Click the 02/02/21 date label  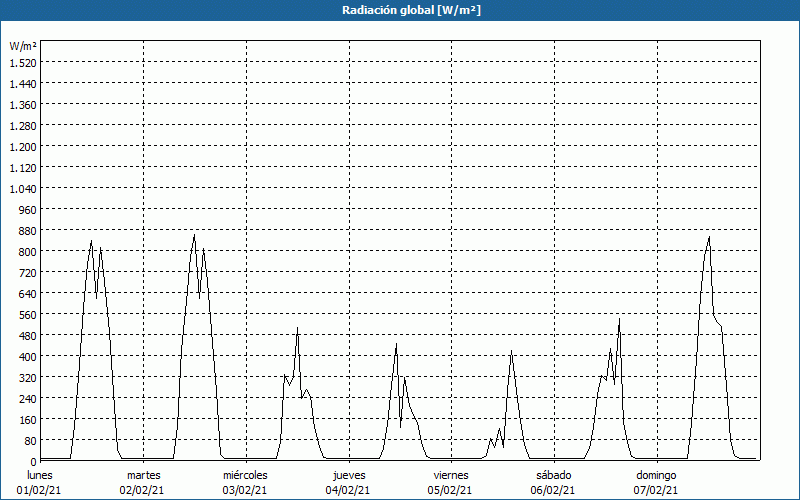pos(142,490)
